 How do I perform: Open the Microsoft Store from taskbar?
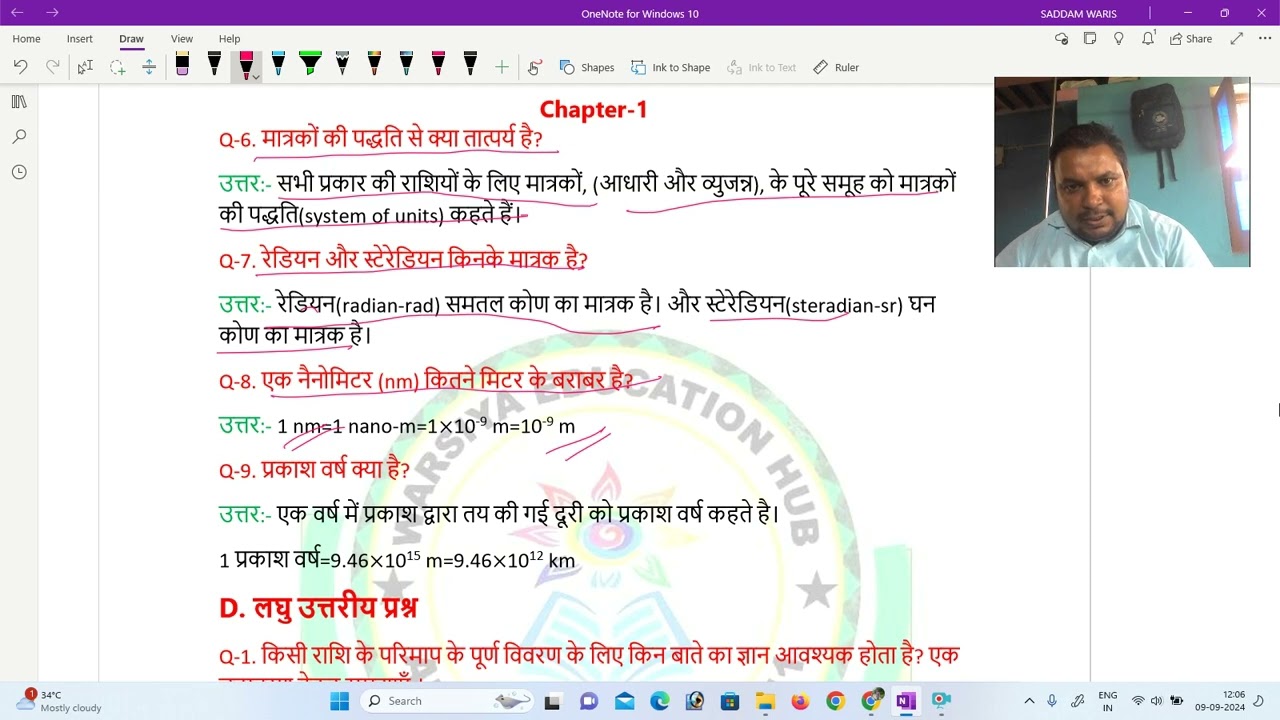(x=730, y=701)
